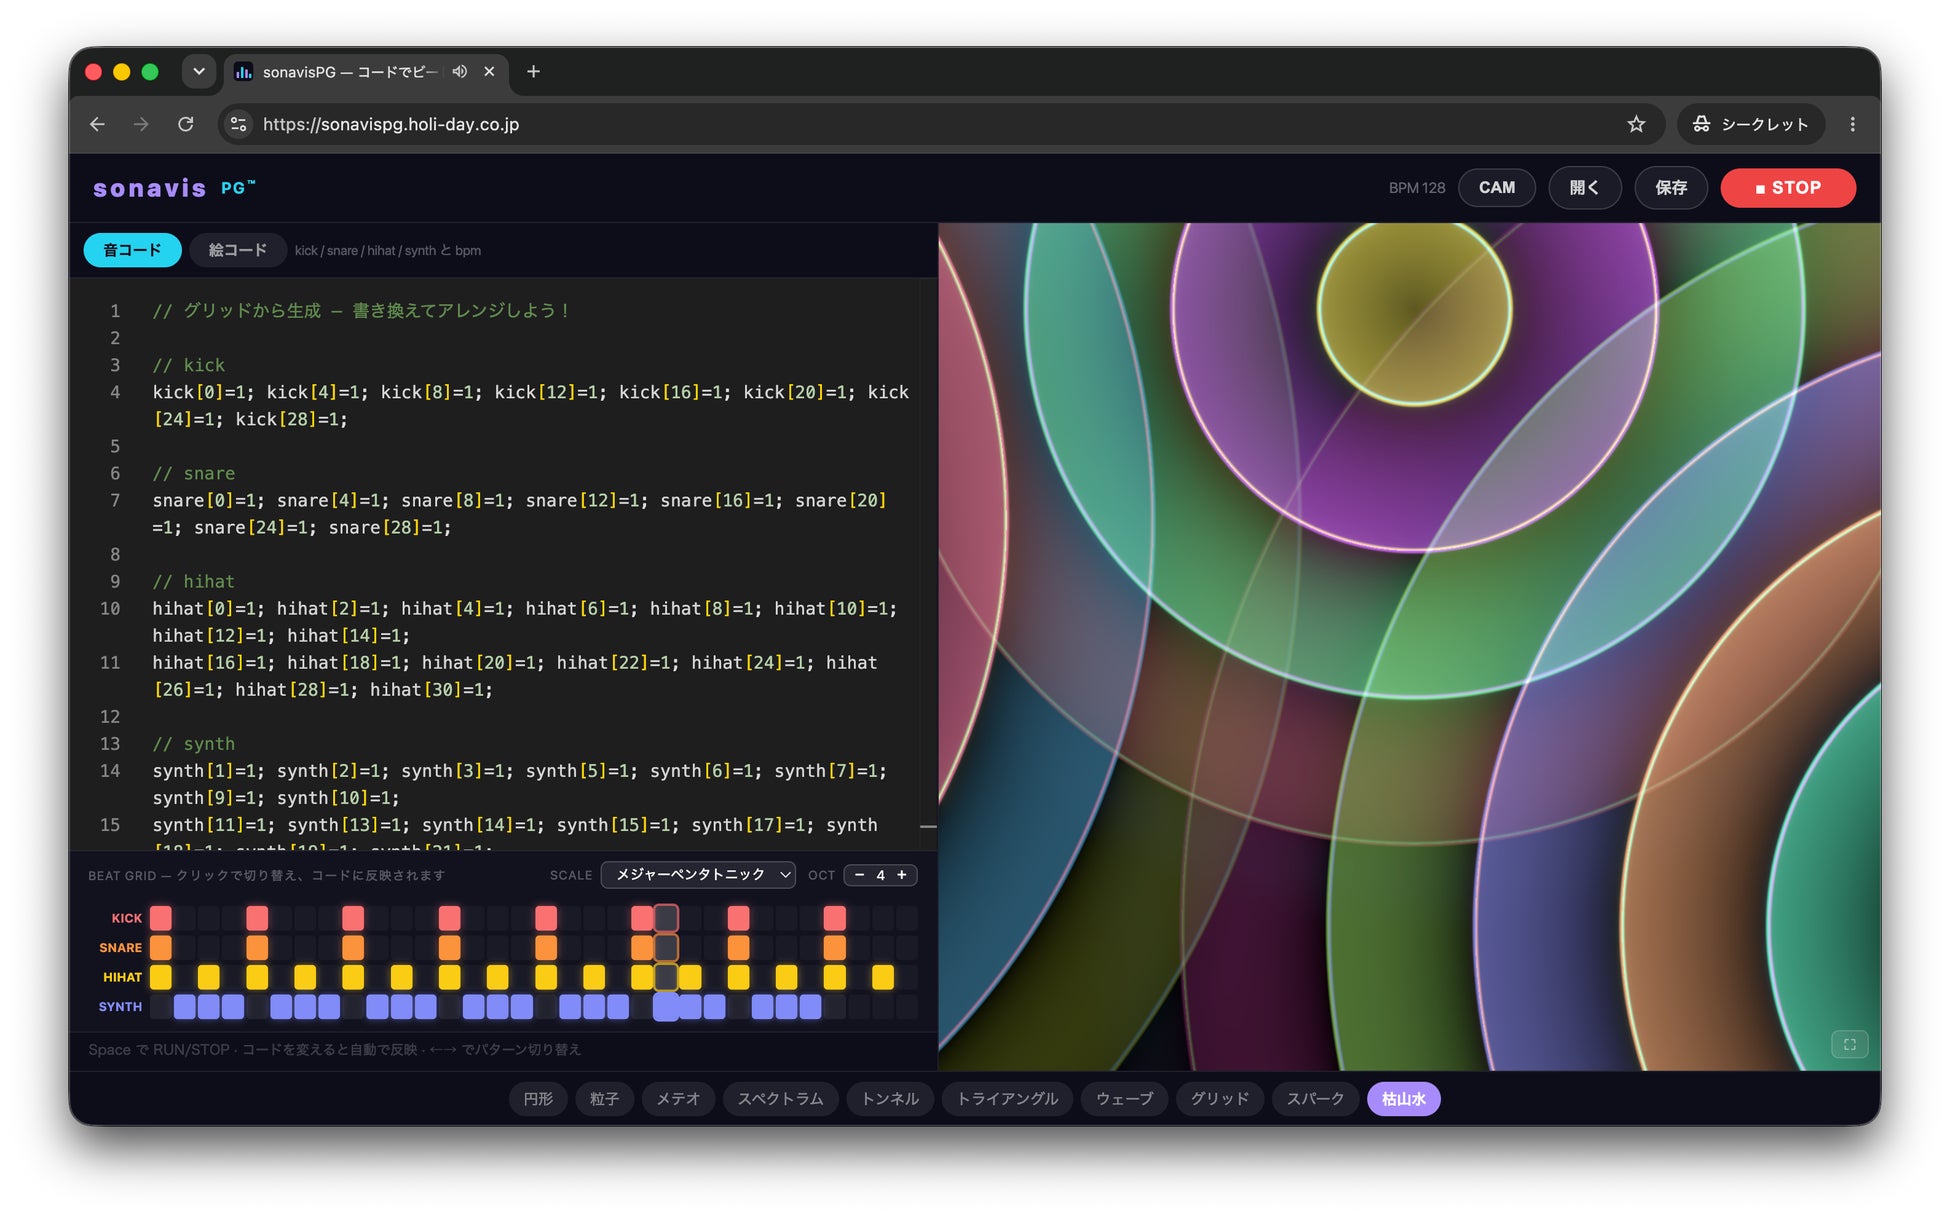The height and width of the screenshot is (1217, 1950).
Task: Open site information icon in address bar
Action: tap(239, 124)
